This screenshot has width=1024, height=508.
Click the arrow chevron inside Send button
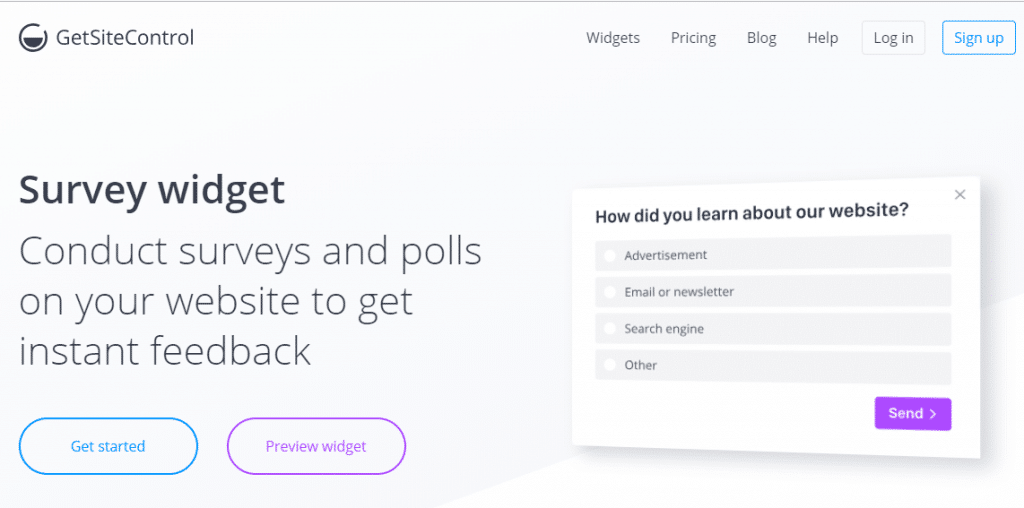(x=933, y=414)
